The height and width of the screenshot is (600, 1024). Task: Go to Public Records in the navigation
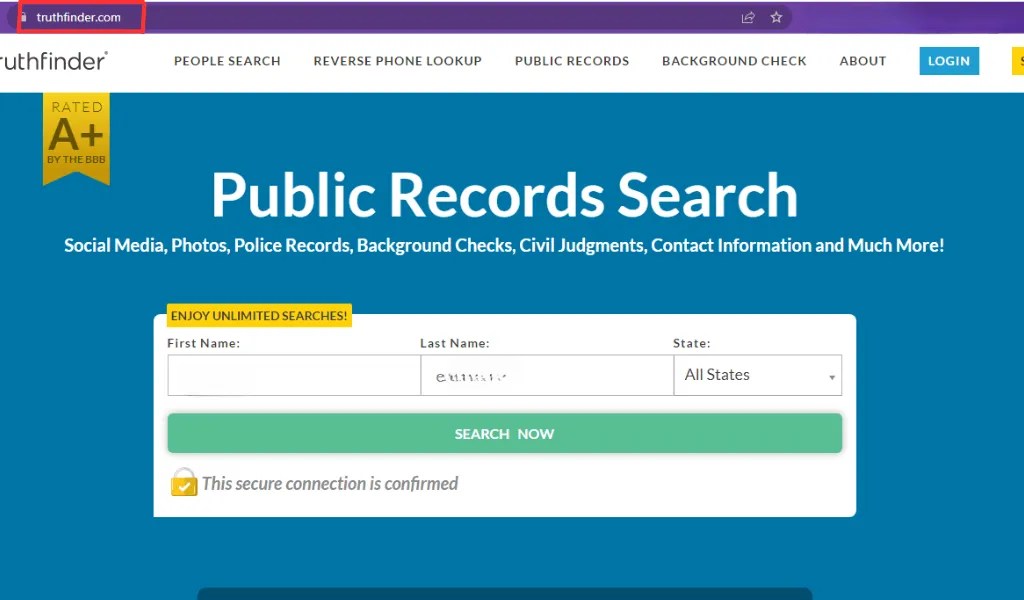[x=572, y=61]
